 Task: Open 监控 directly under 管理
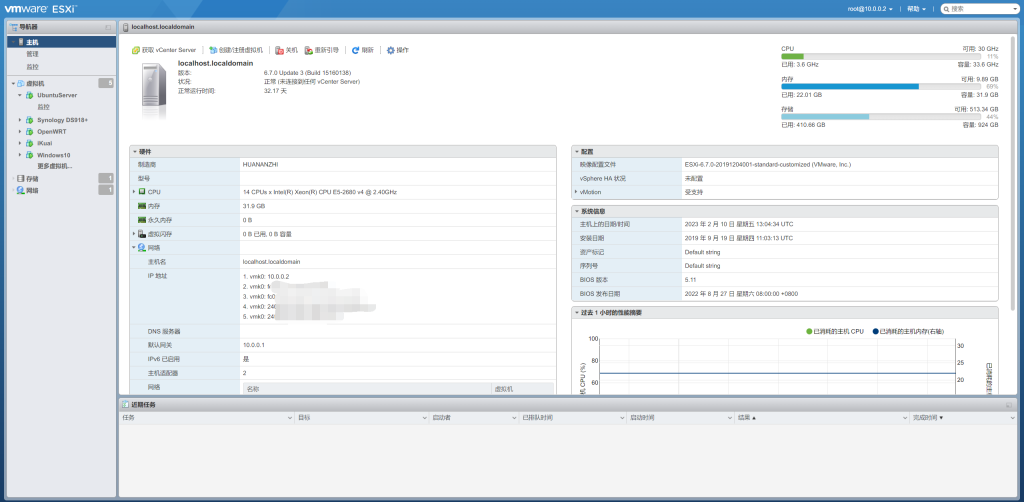pyautogui.click(x=32, y=67)
